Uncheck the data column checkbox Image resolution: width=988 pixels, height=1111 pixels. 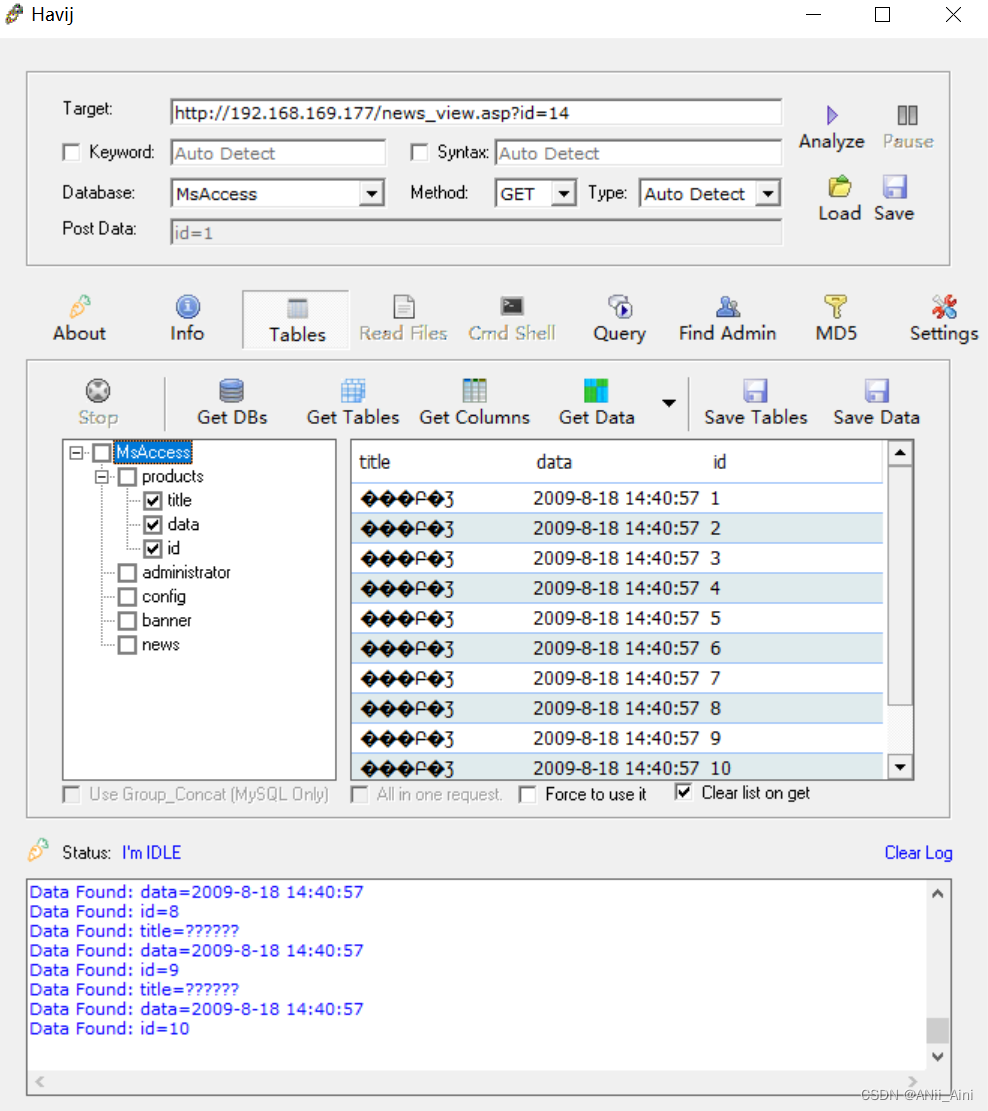[153, 524]
